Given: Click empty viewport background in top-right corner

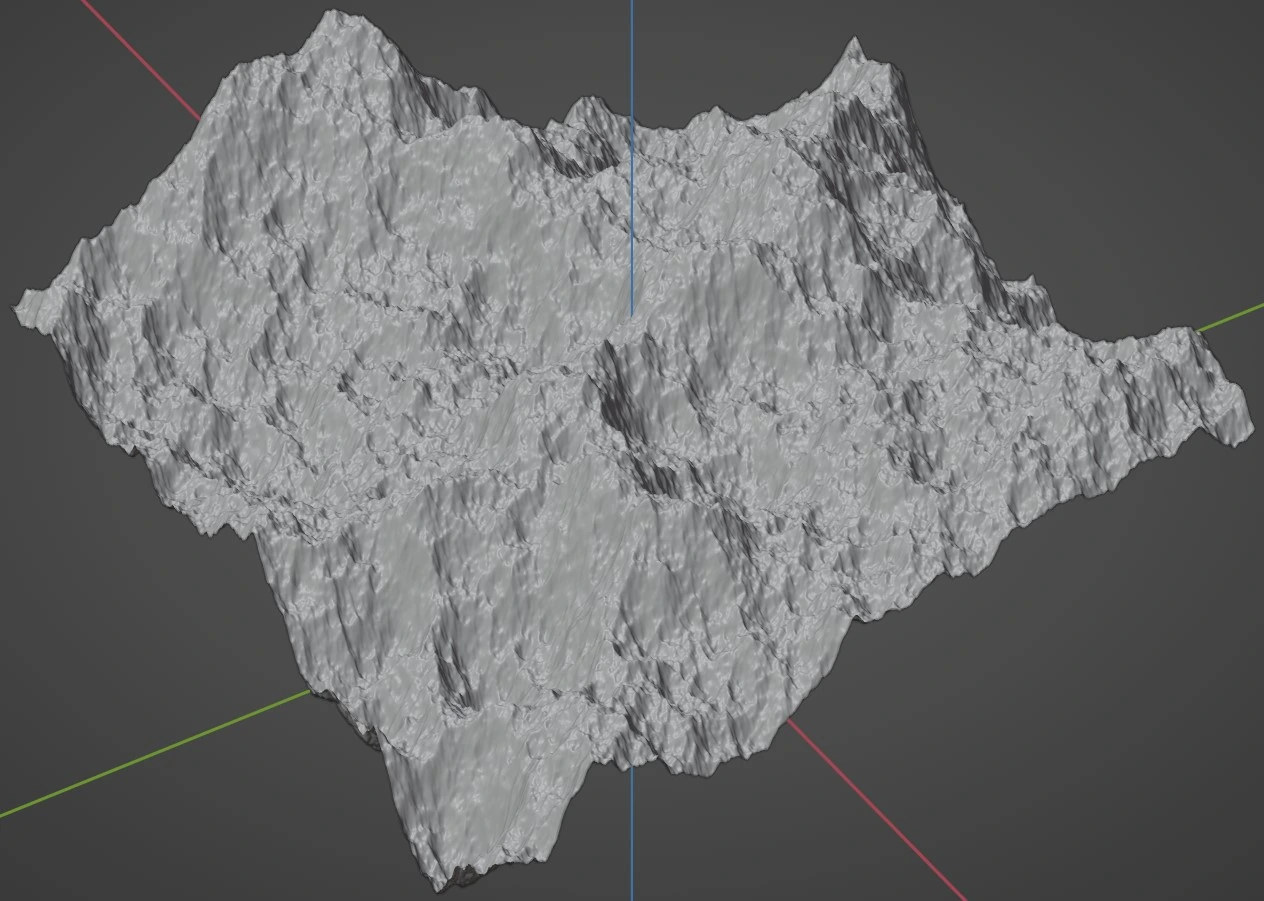Looking at the screenshot, I should [x=1150, y=80].
